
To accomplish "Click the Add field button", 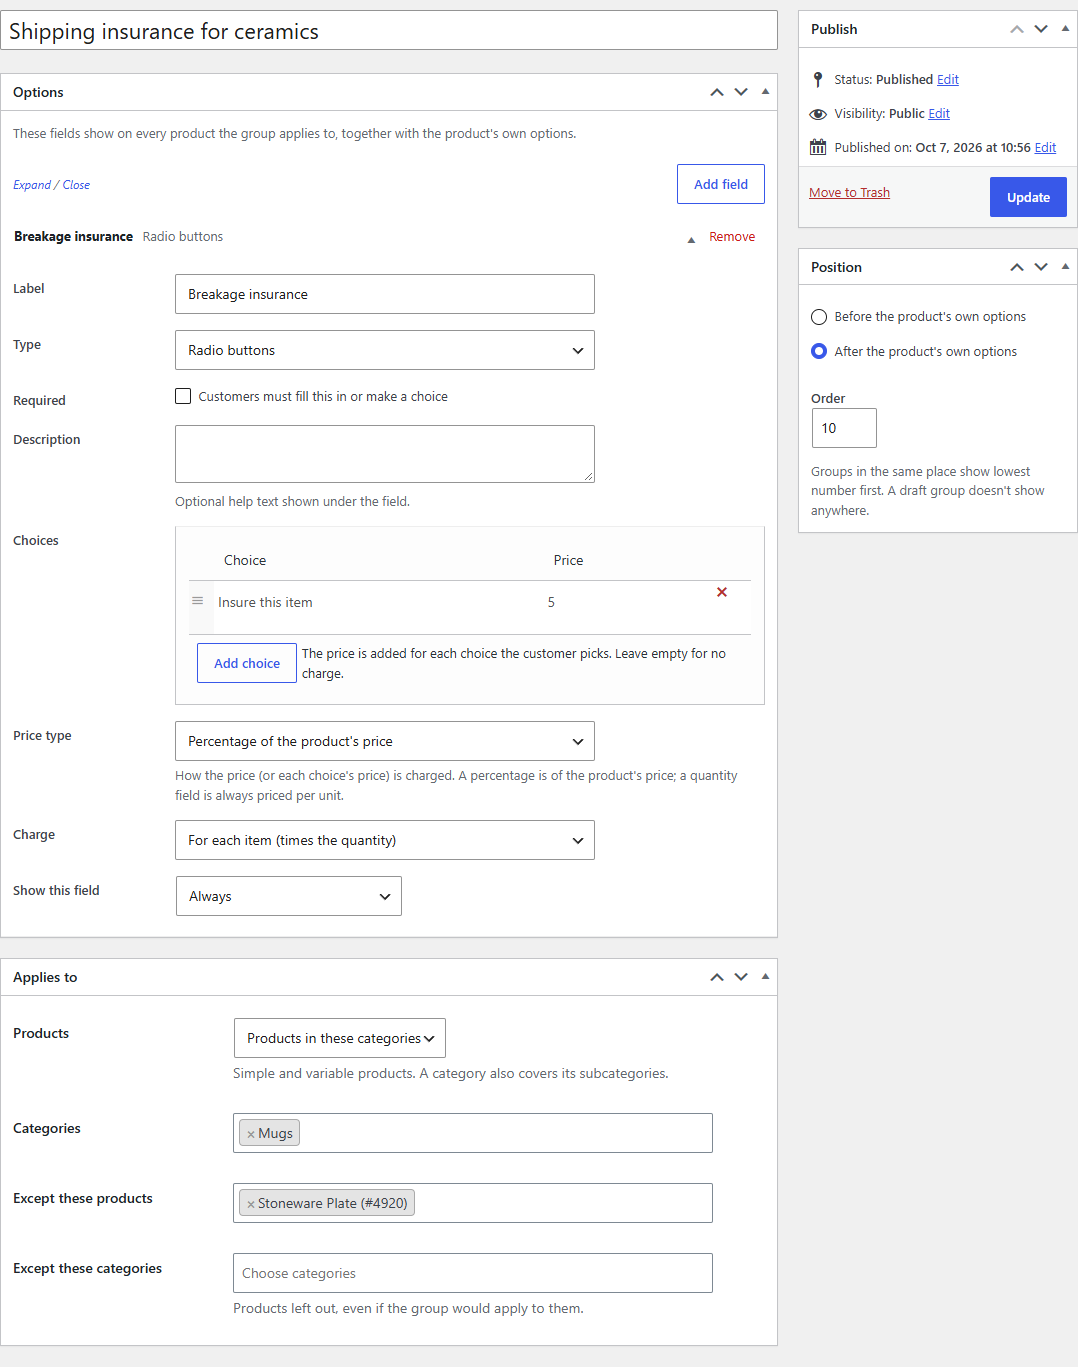I will (721, 184).
